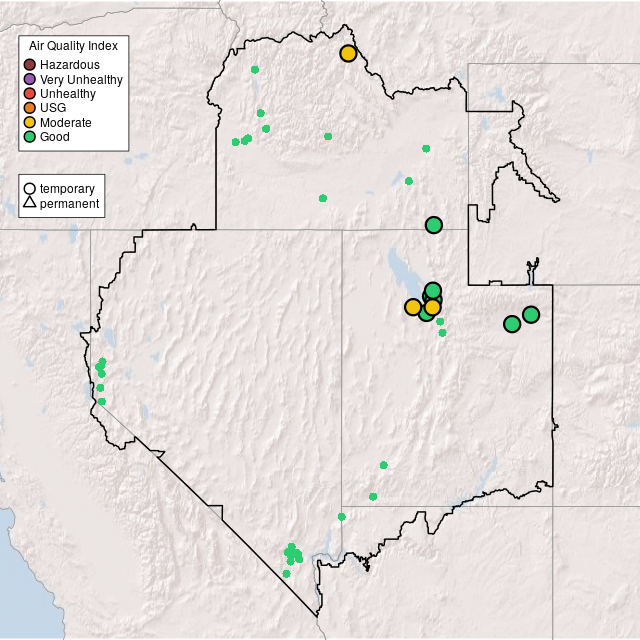Click the Air Quality Index legend title
Viewport: 640px width, 640px height.
pyautogui.click(x=74, y=46)
